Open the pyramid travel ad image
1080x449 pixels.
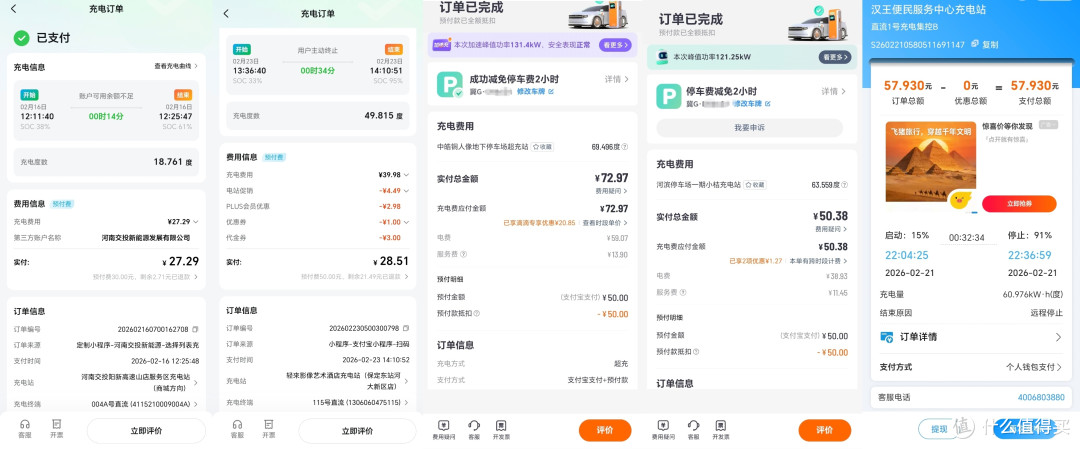[x=931, y=162]
